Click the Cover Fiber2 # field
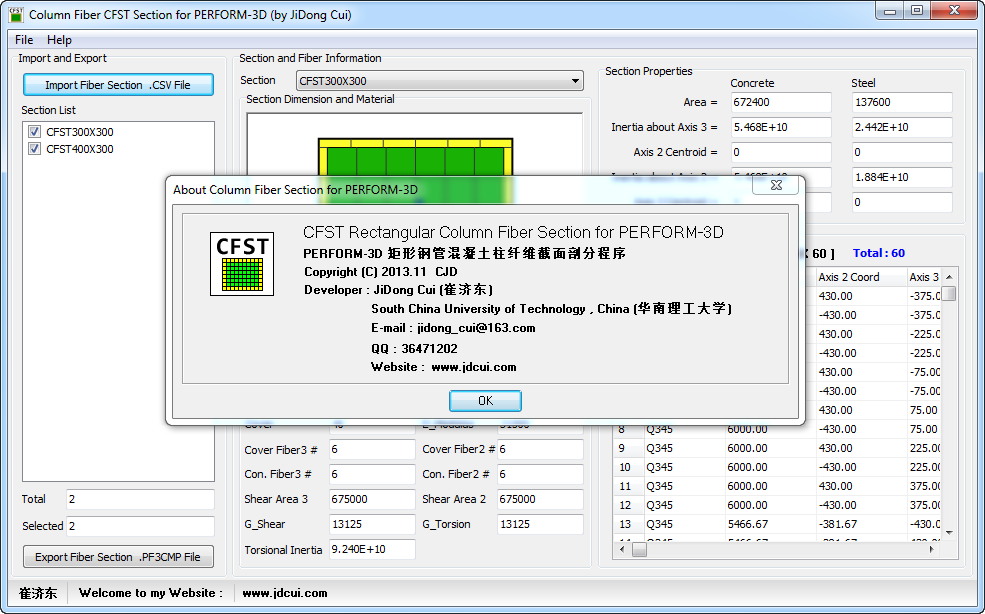 point(540,449)
